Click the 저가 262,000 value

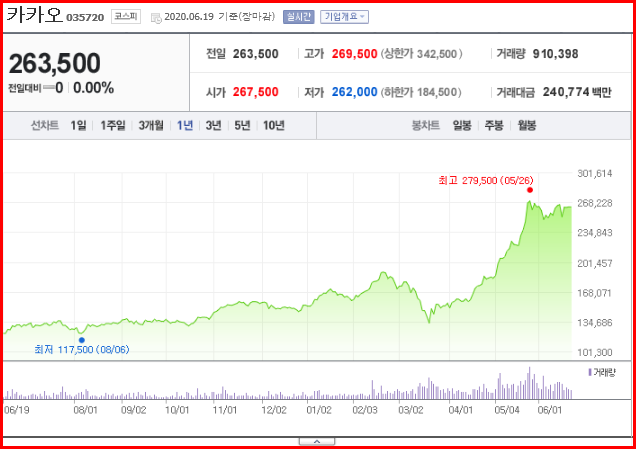pyautogui.click(x=355, y=92)
